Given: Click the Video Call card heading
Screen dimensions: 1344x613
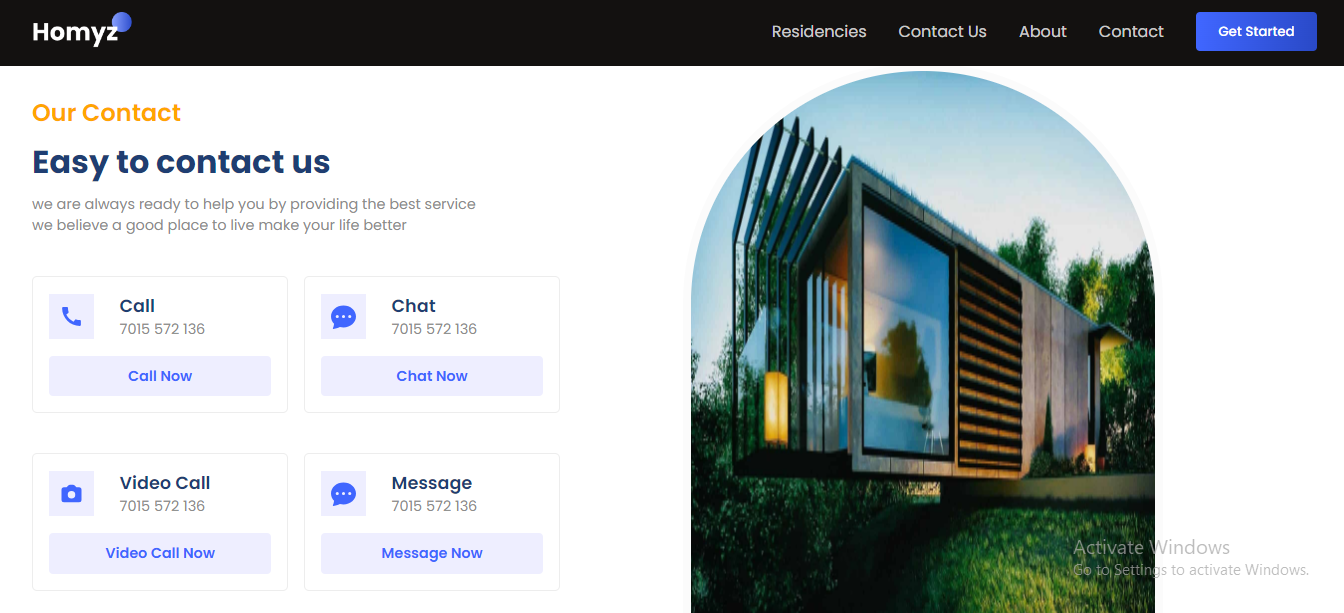Looking at the screenshot, I should (165, 483).
